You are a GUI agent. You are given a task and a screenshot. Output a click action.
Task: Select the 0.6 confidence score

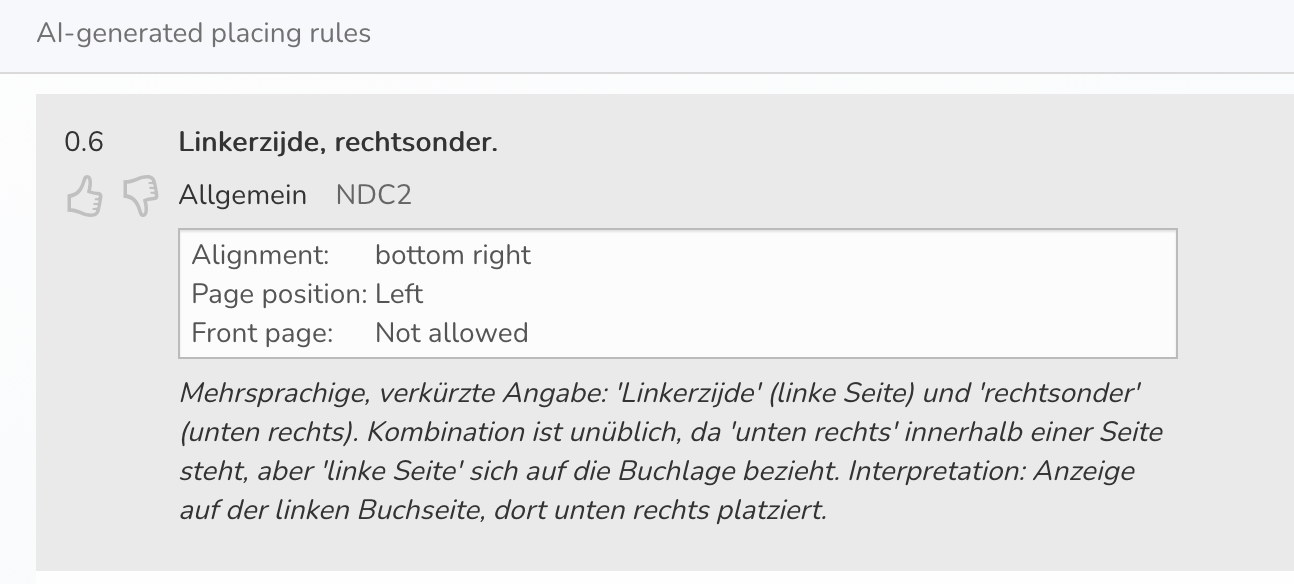tap(83, 143)
